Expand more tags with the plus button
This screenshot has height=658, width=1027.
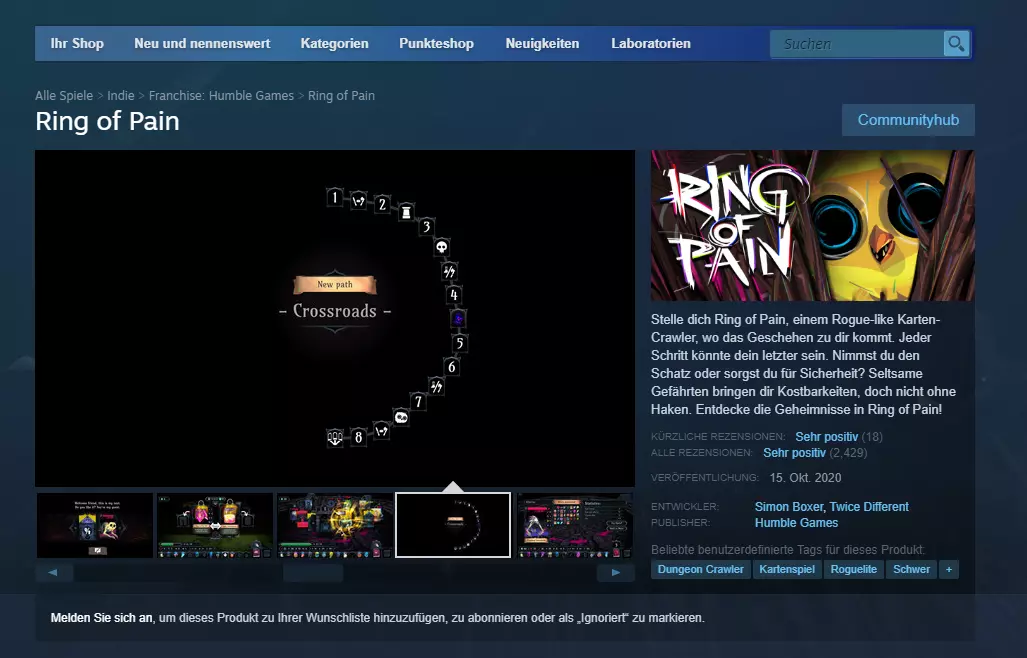(x=948, y=570)
